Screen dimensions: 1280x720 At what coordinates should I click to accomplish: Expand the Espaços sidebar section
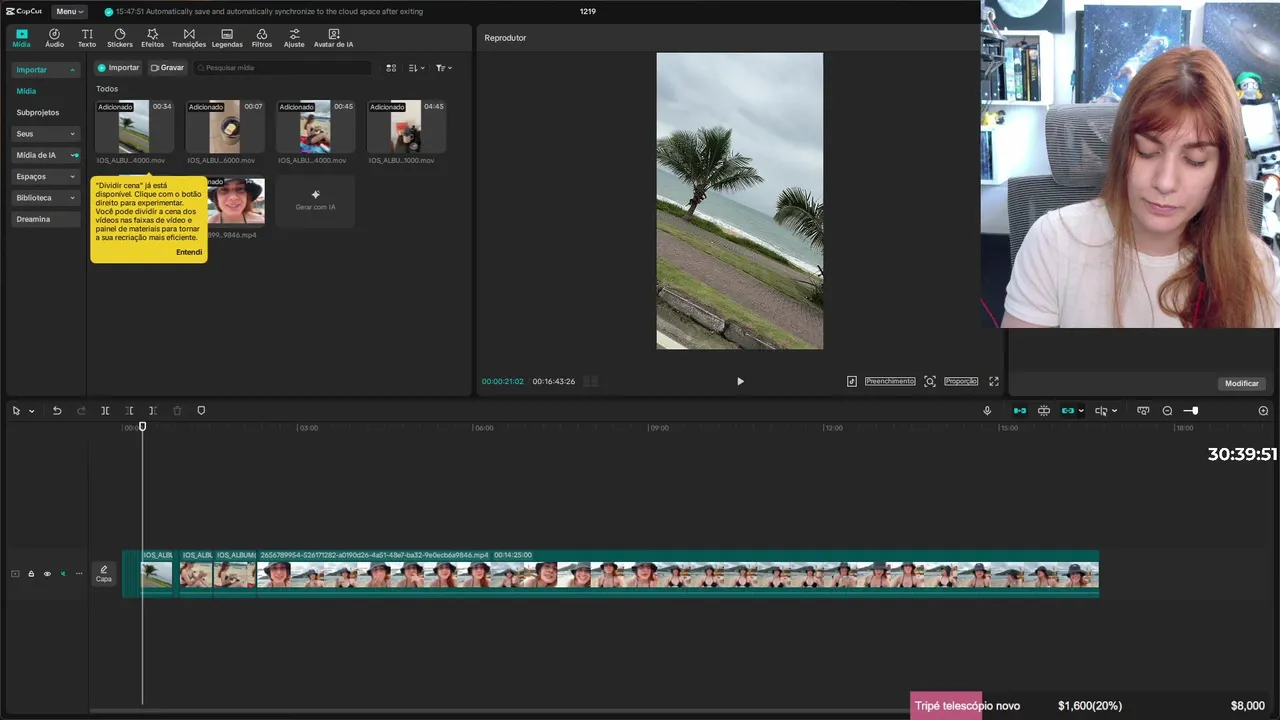pos(45,176)
